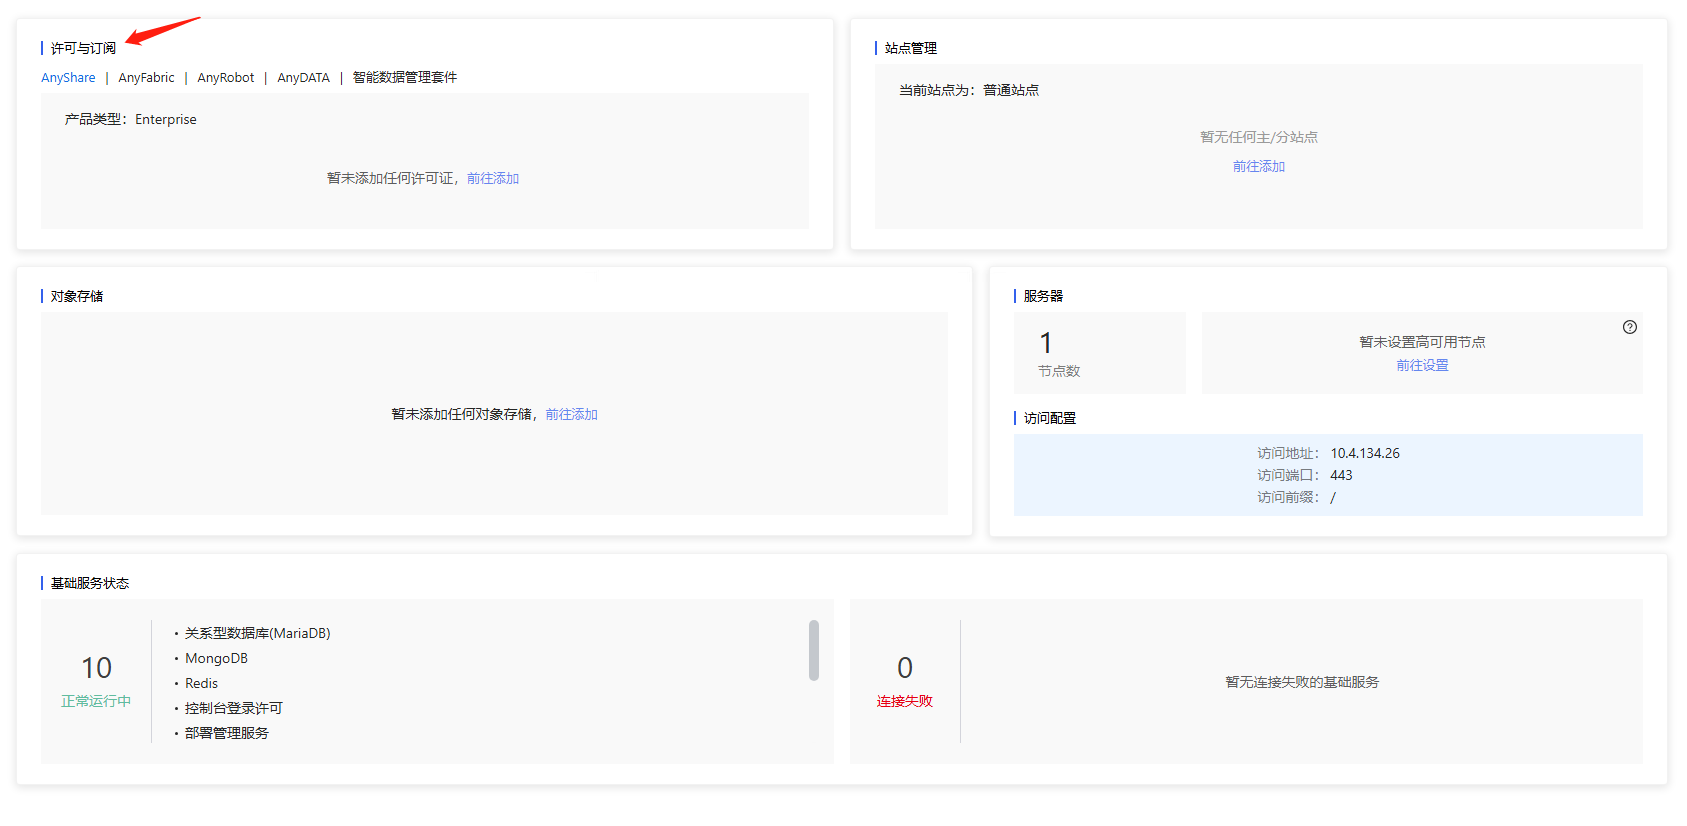Click the 对象存储 section heading
The image size is (1687, 826).
point(77,296)
